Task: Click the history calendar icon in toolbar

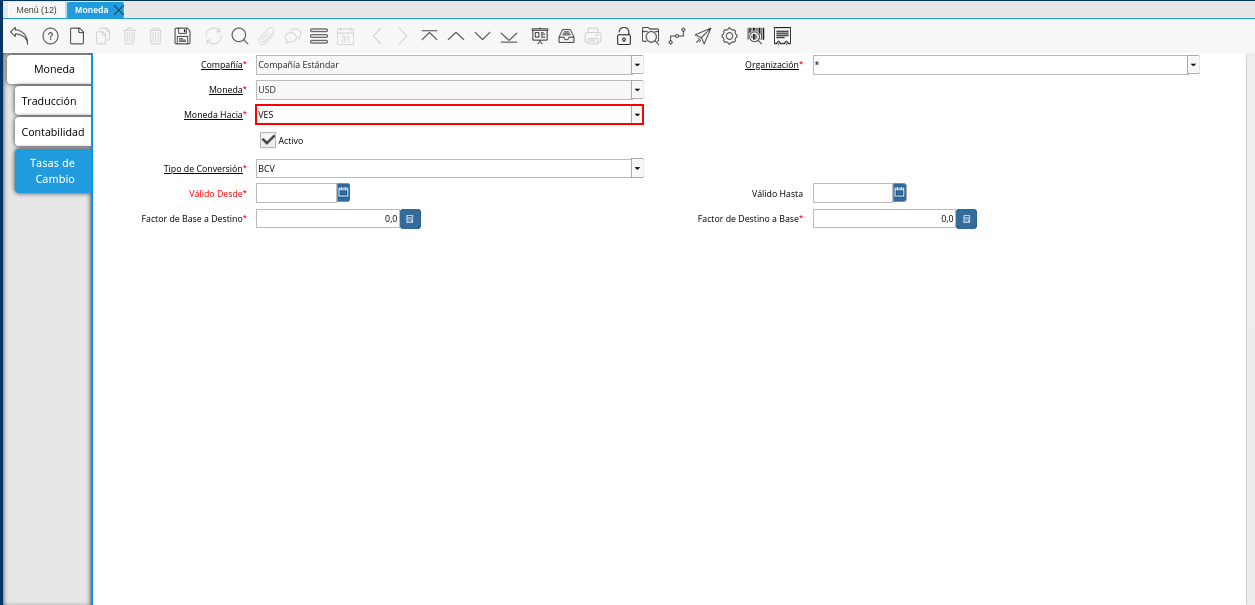Action: (346, 36)
